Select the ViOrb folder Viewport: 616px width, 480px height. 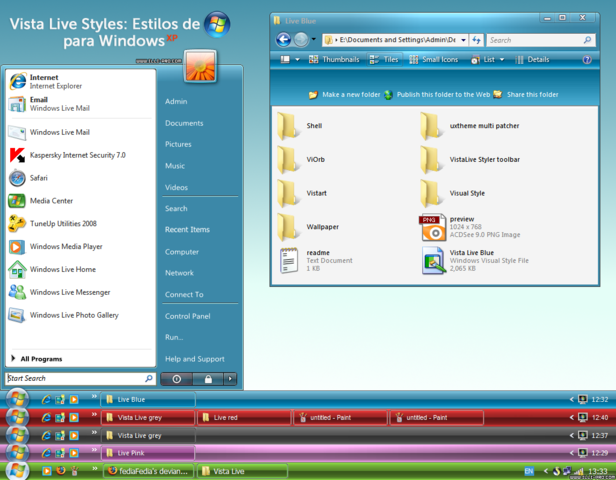301,159
